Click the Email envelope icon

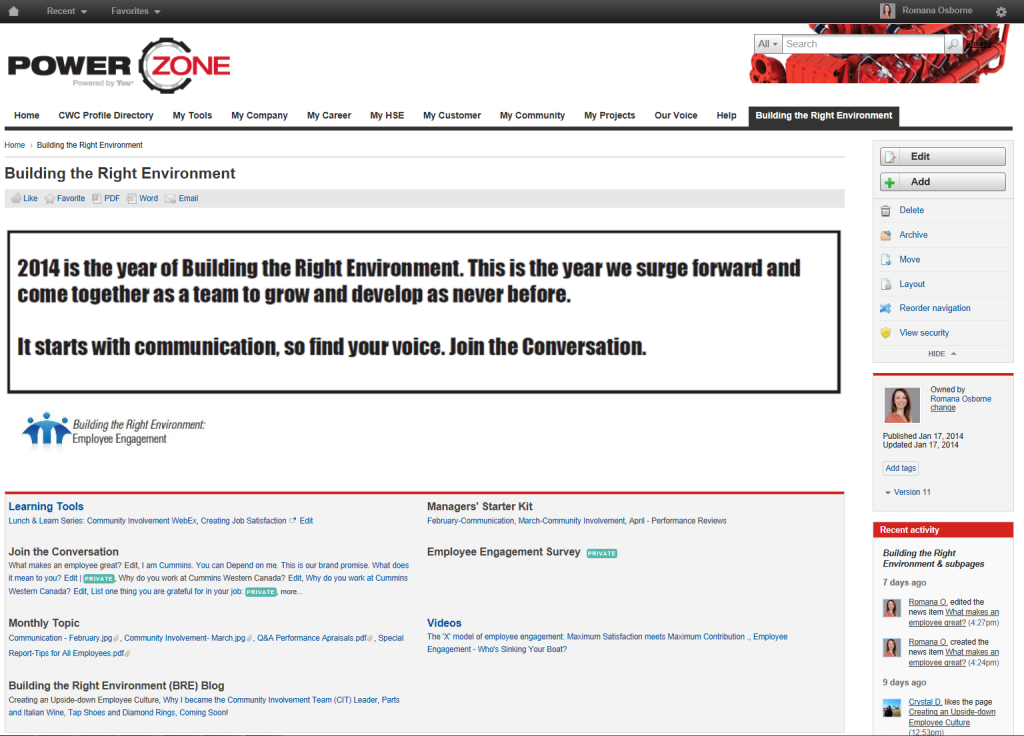click(x=170, y=199)
